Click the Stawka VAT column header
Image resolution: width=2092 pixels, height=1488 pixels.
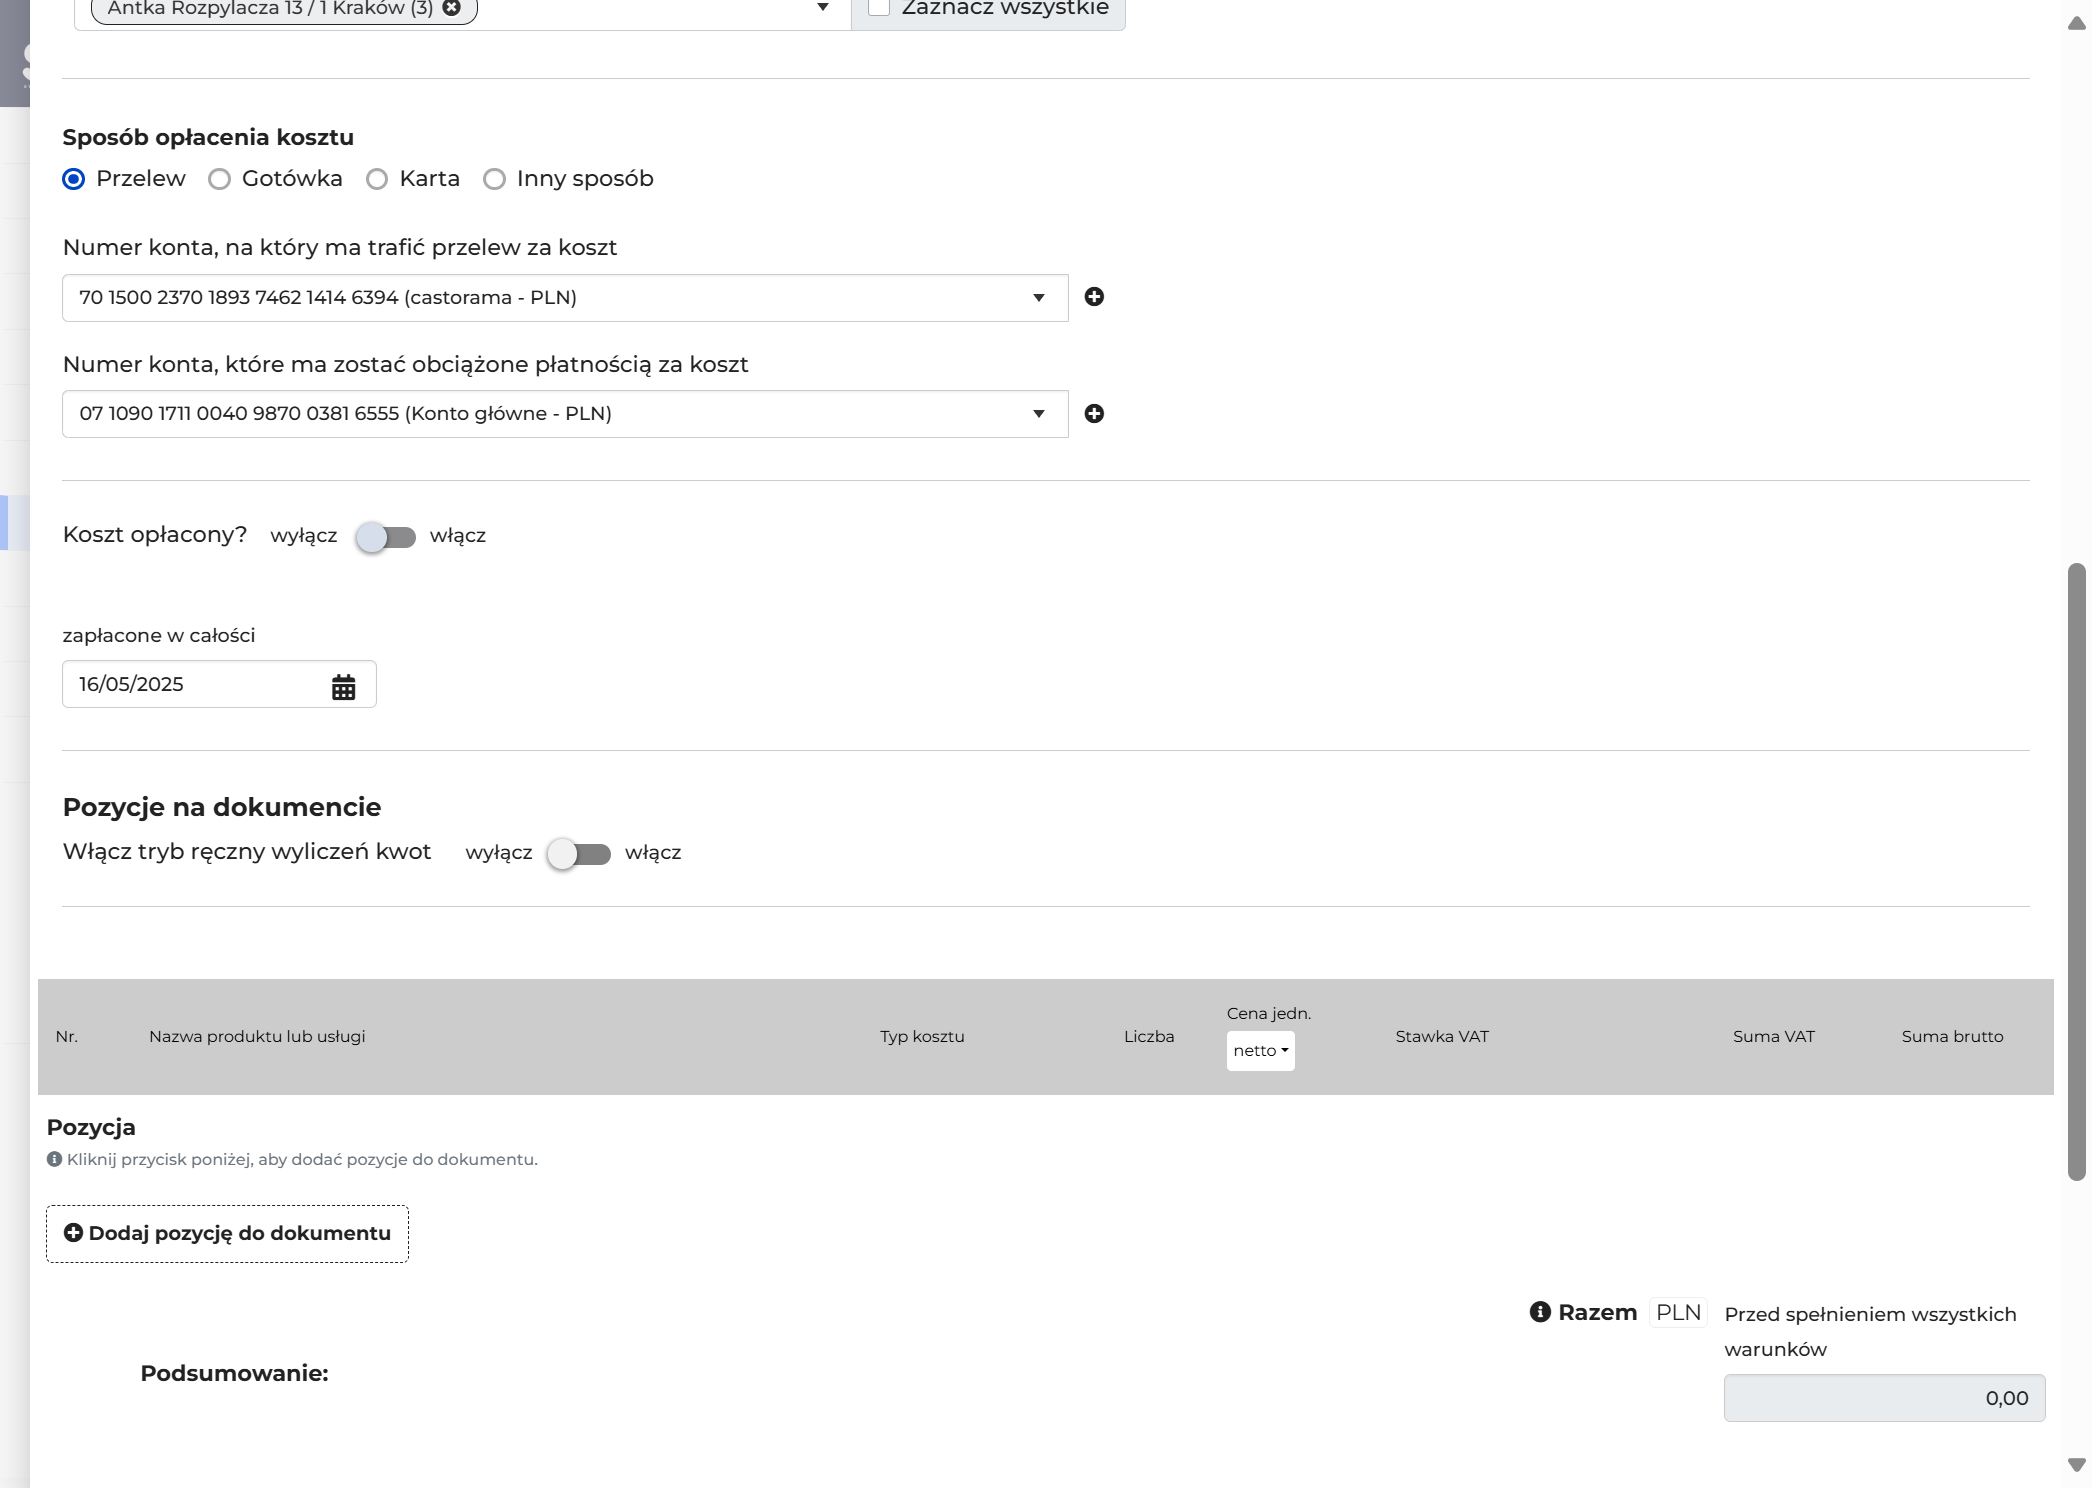[x=1442, y=1037]
